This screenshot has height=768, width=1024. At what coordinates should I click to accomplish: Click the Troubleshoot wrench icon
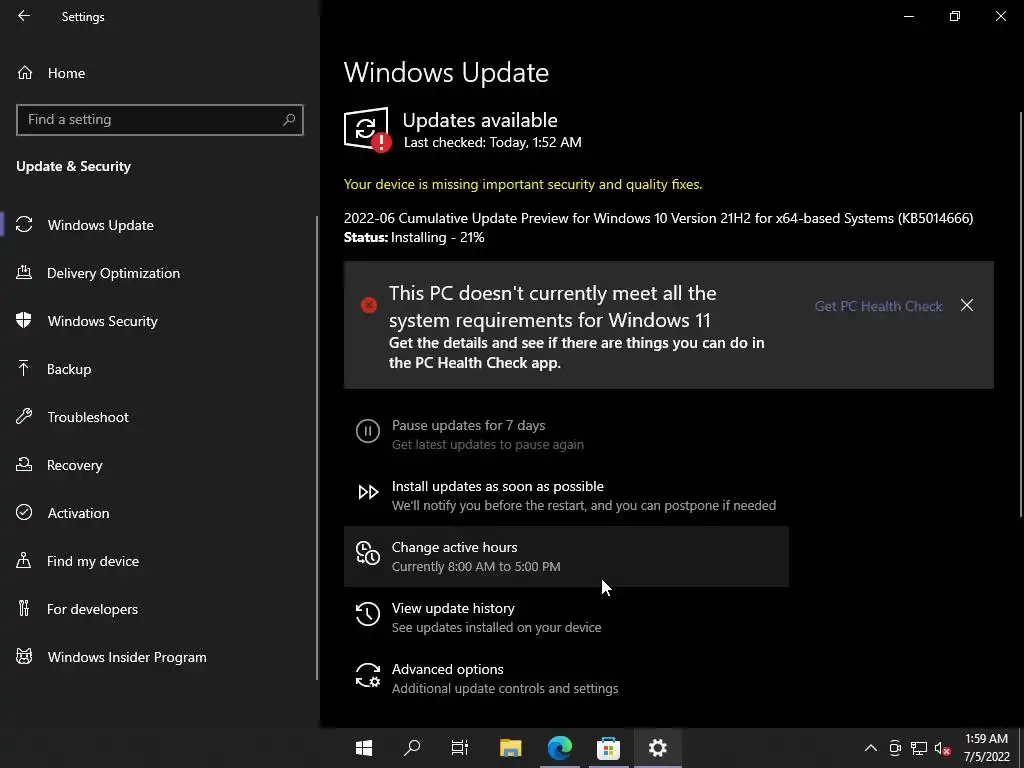click(x=24, y=416)
